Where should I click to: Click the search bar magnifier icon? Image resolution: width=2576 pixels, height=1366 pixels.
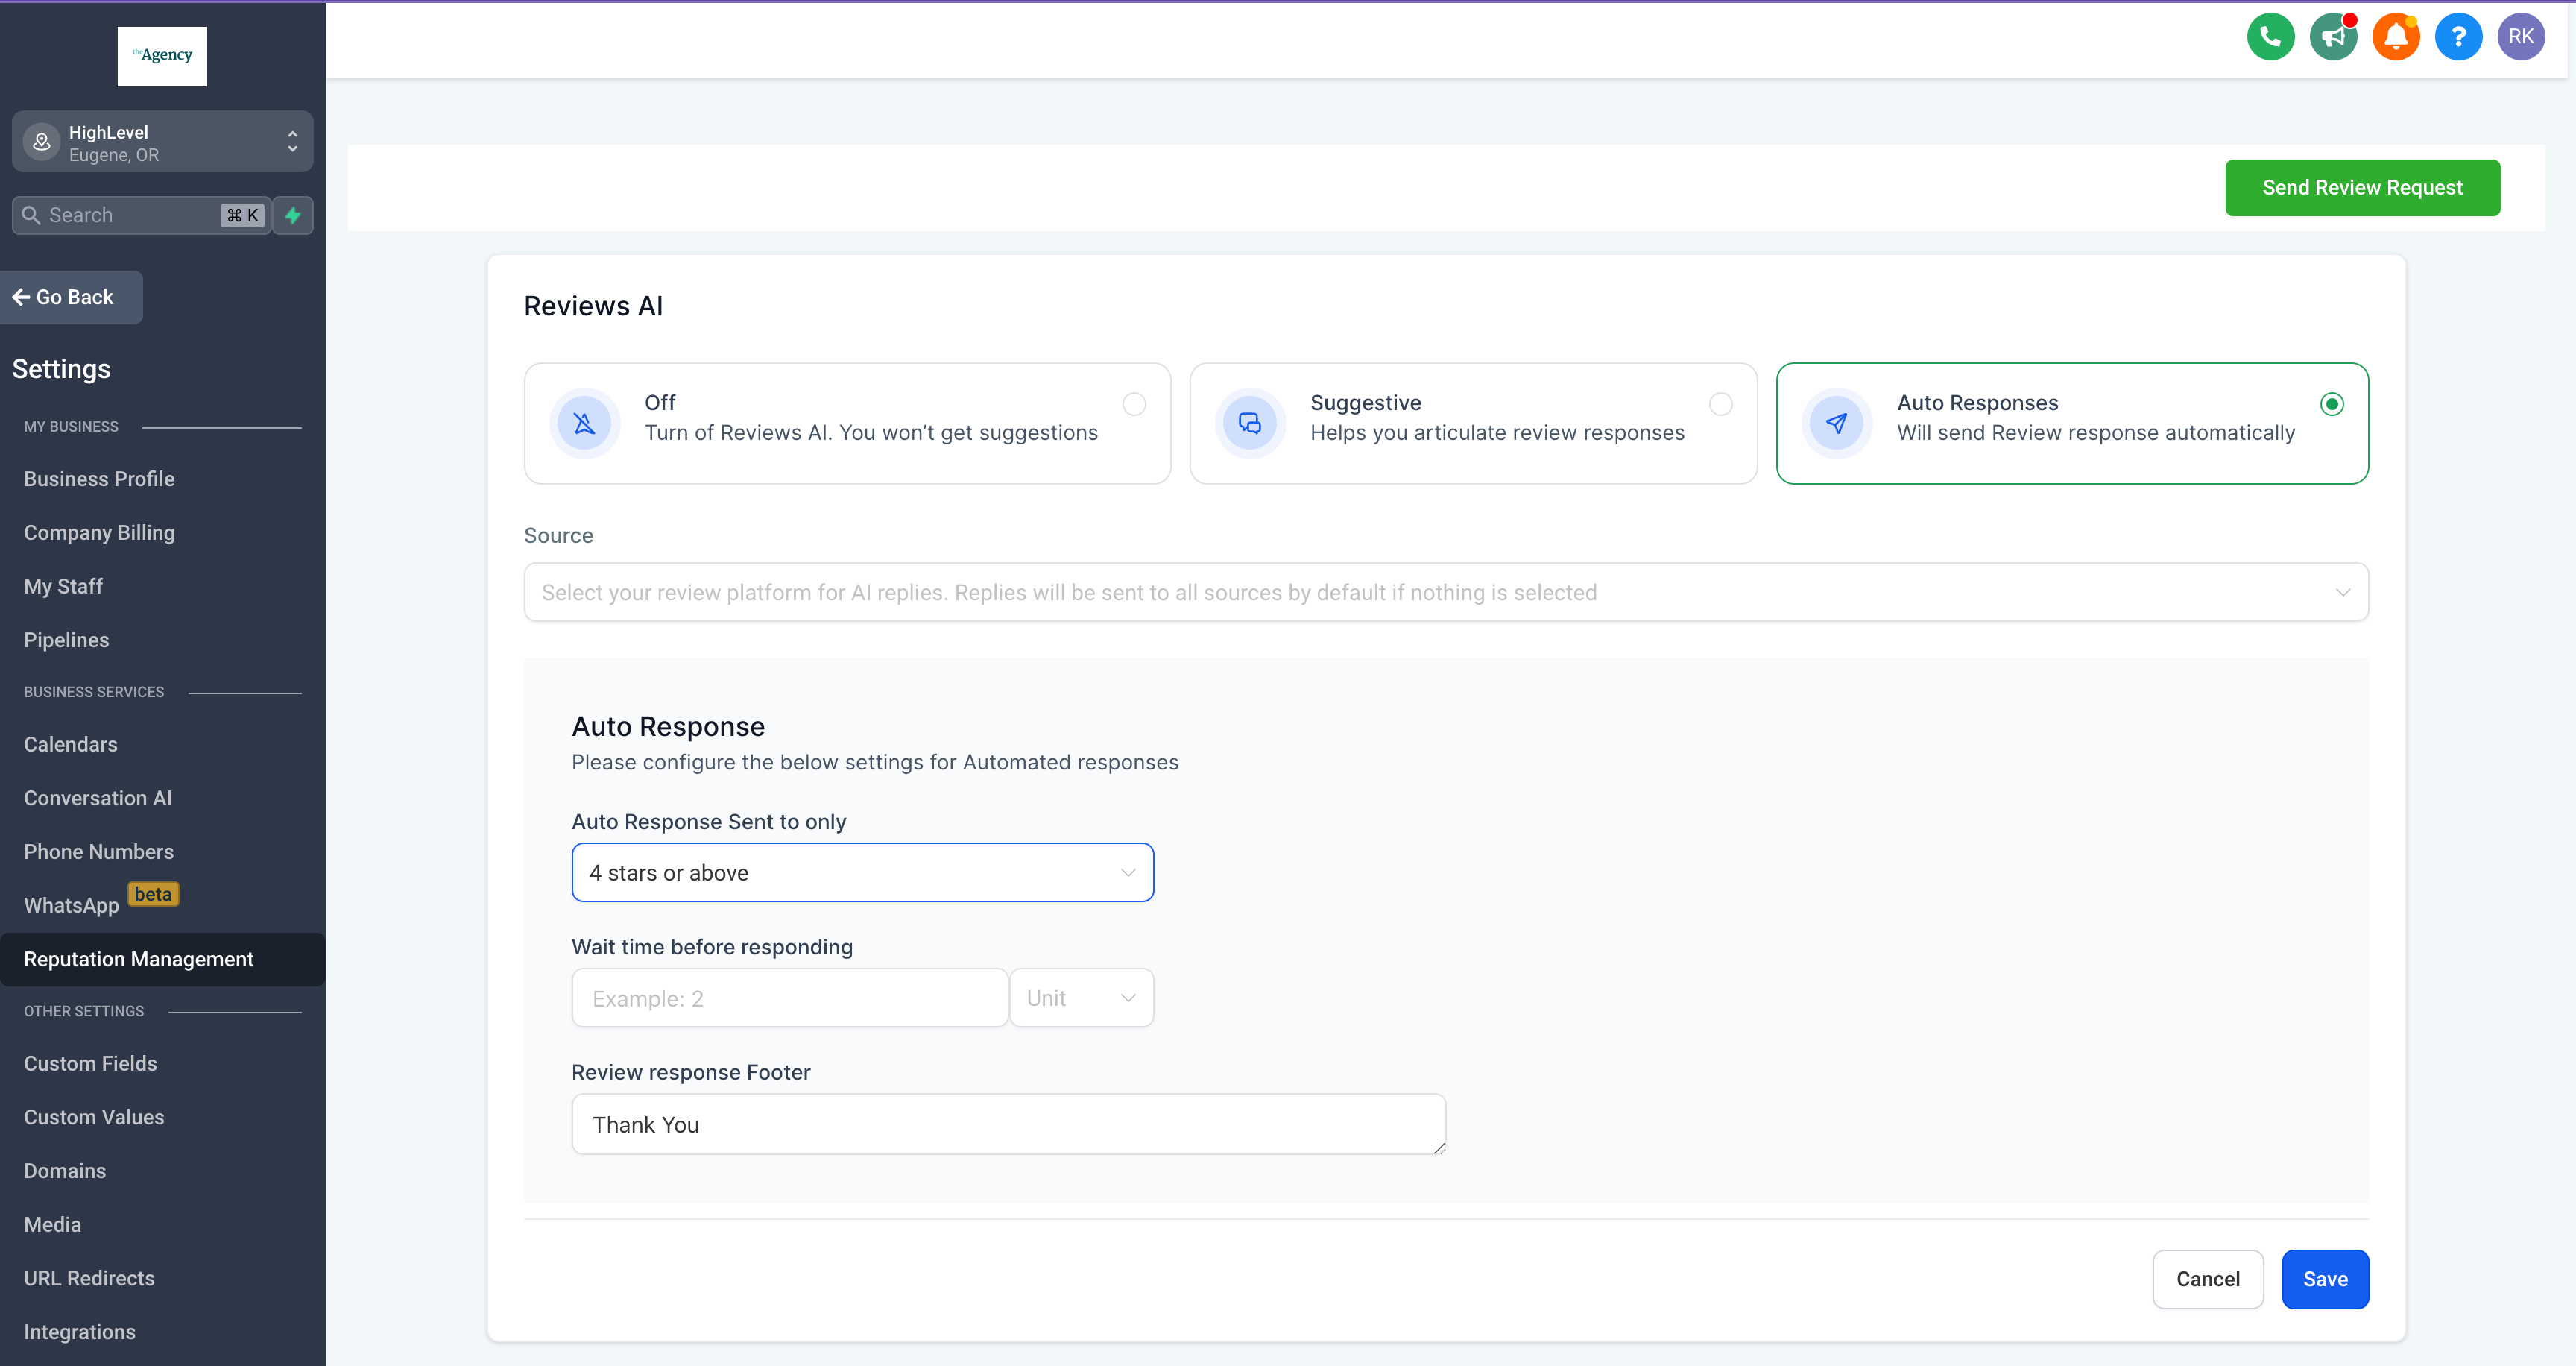[x=32, y=215]
